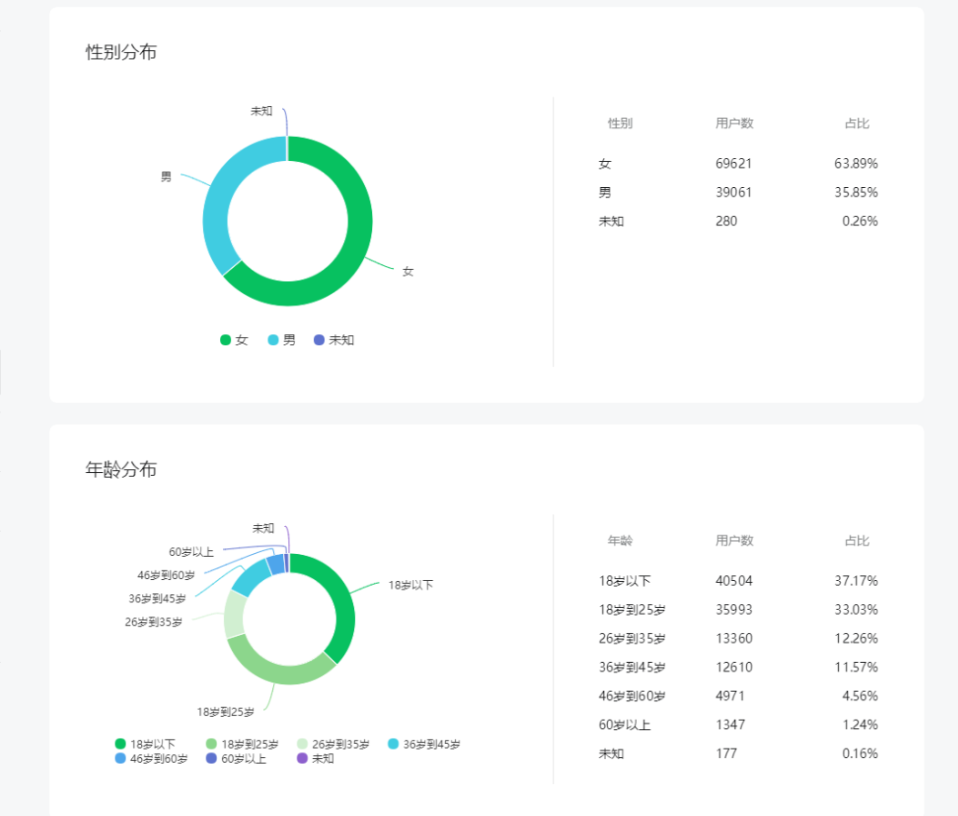Click the pale 26岁到35岁 donut segment
Viewport: 958px width, 816px height.
coord(234,614)
